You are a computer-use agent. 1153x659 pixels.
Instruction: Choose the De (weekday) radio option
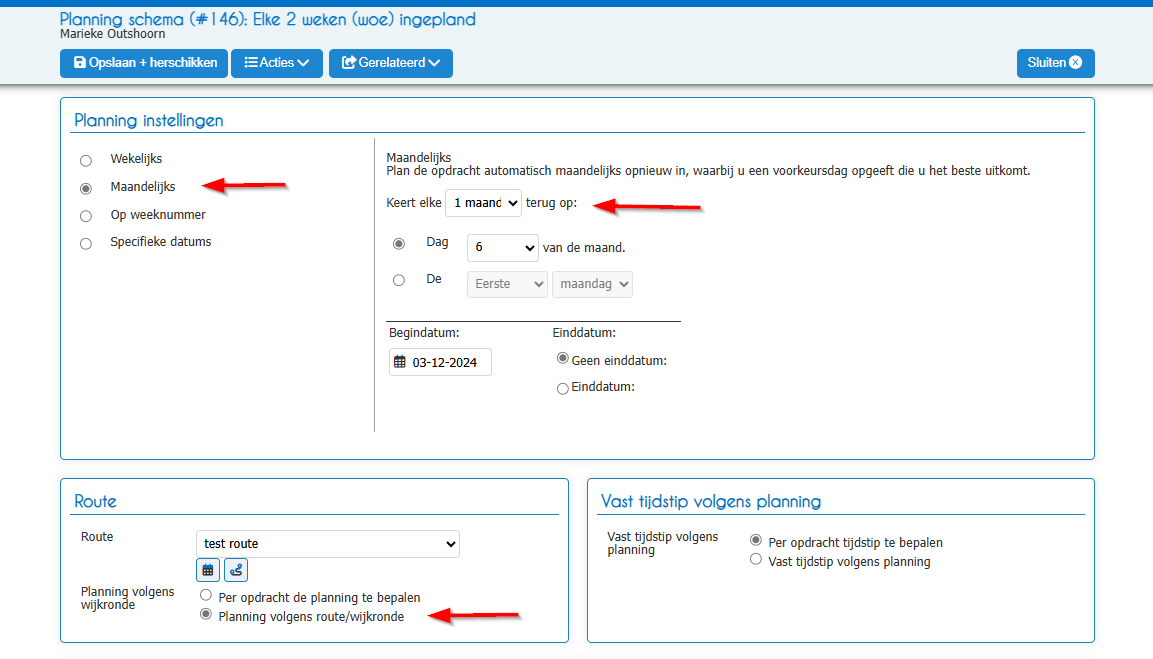click(399, 280)
